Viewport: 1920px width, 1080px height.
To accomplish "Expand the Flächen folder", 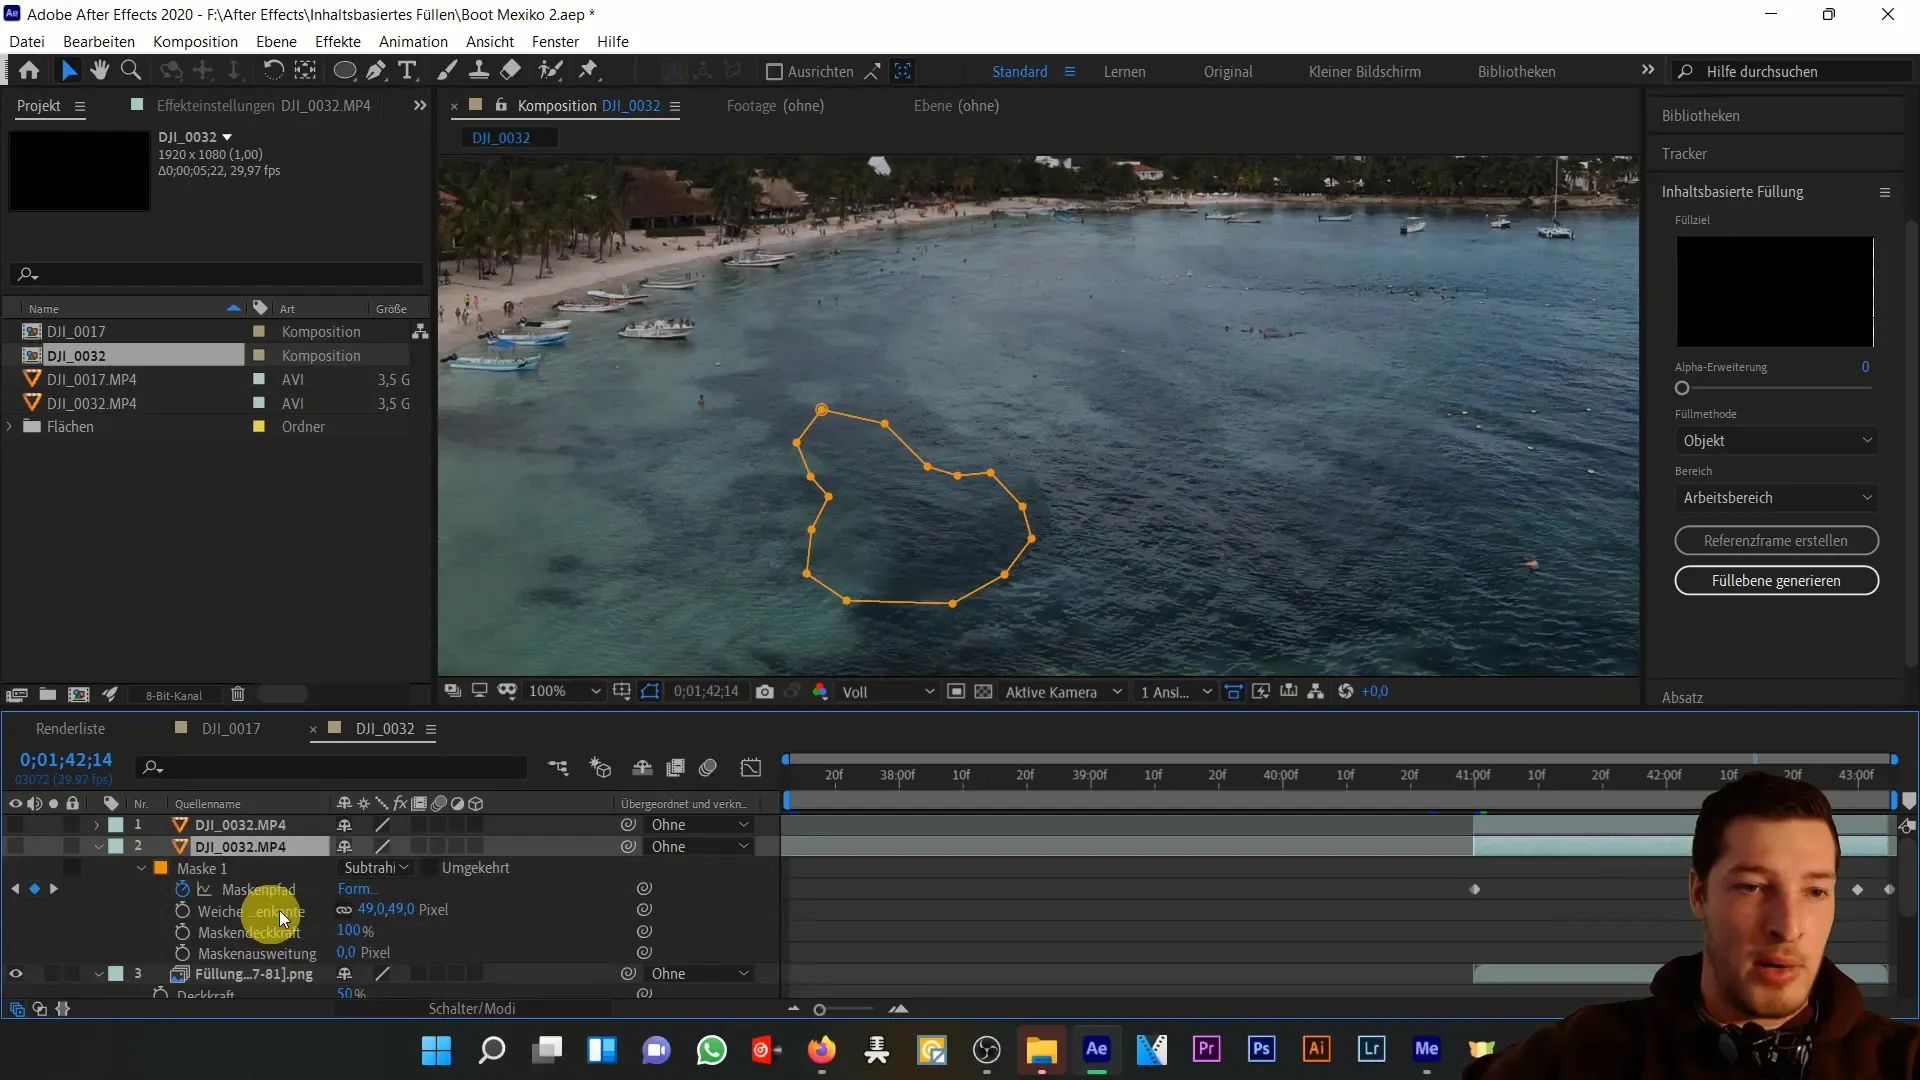I will click(10, 427).
